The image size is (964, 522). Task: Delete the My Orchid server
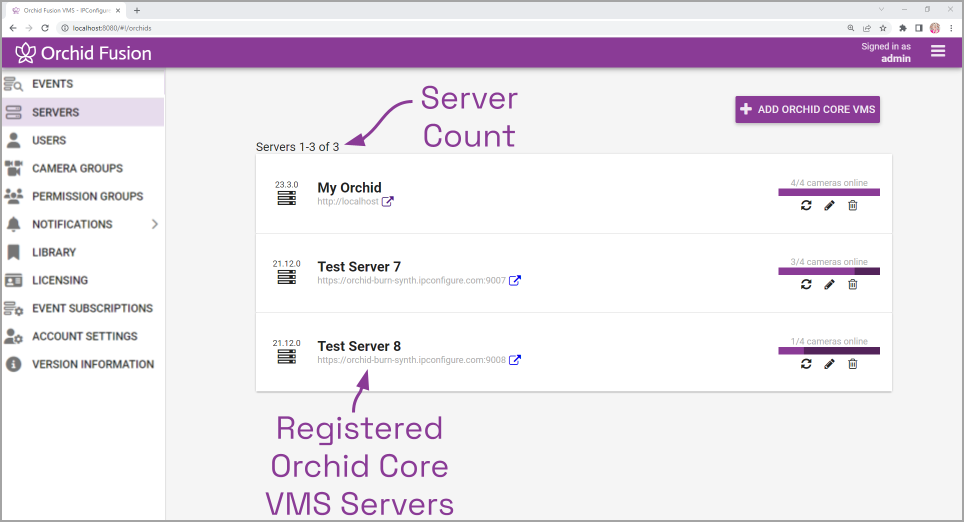(853, 205)
